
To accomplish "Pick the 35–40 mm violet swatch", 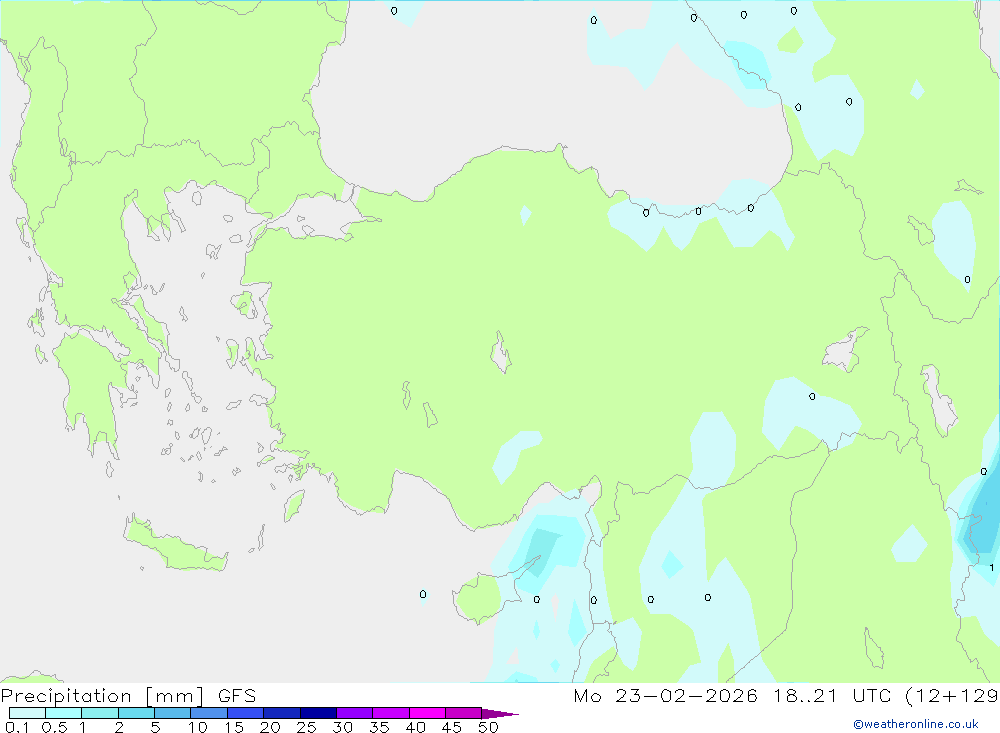I will [391, 713].
